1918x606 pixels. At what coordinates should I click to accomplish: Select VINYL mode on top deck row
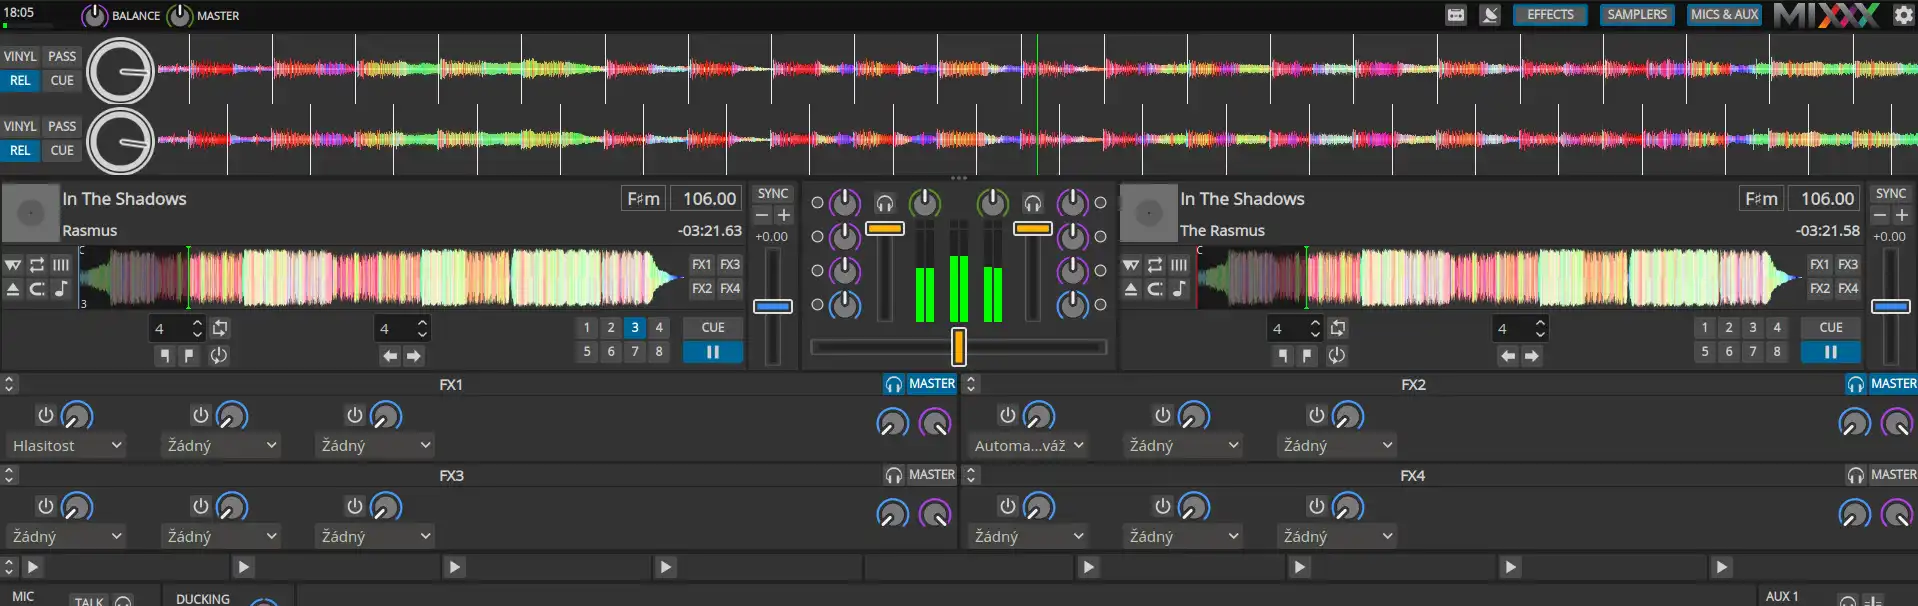click(x=20, y=57)
